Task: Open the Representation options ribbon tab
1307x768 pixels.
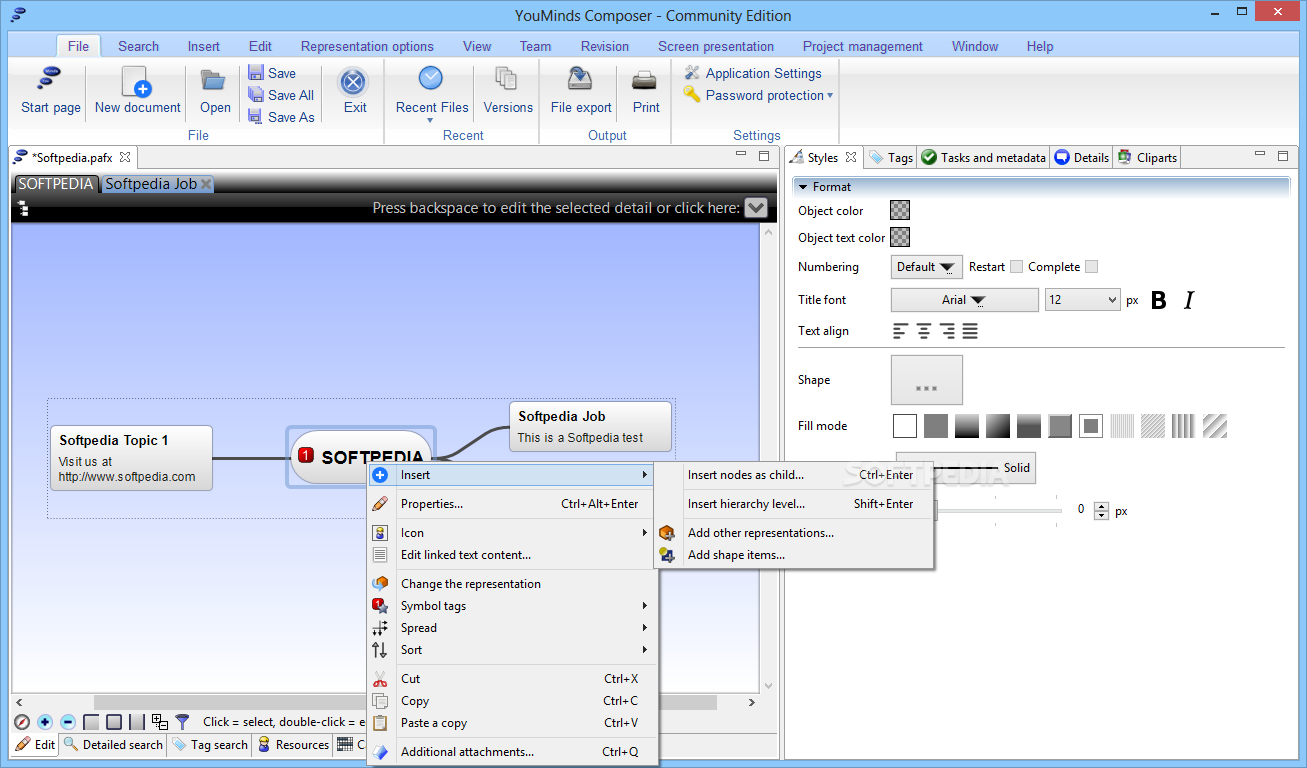Action: click(367, 46)
